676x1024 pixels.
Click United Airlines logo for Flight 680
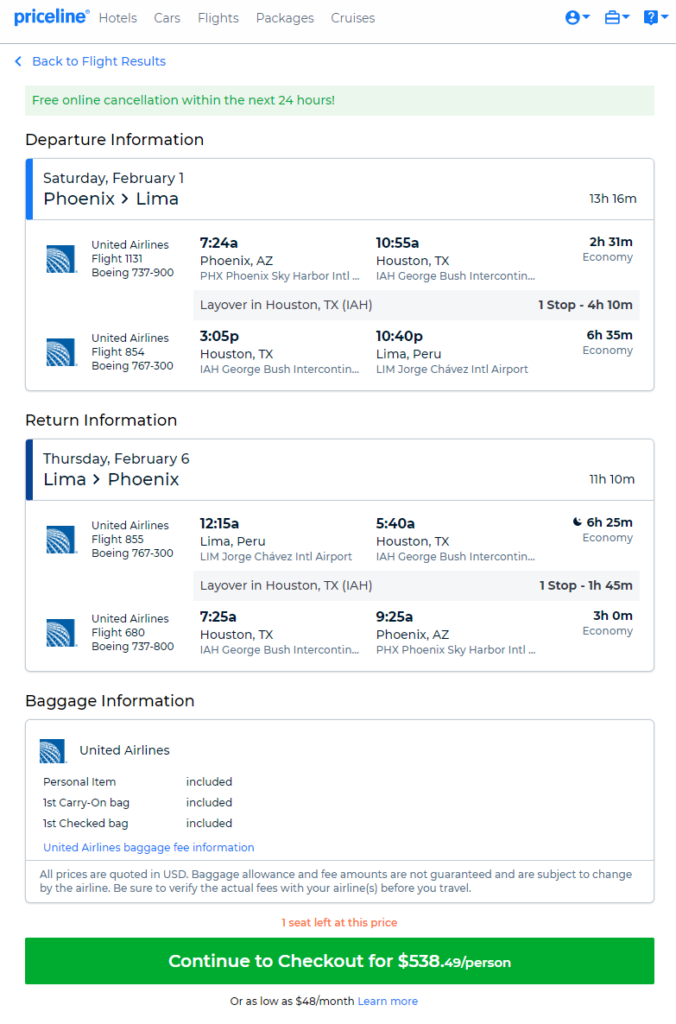[60, 633]
